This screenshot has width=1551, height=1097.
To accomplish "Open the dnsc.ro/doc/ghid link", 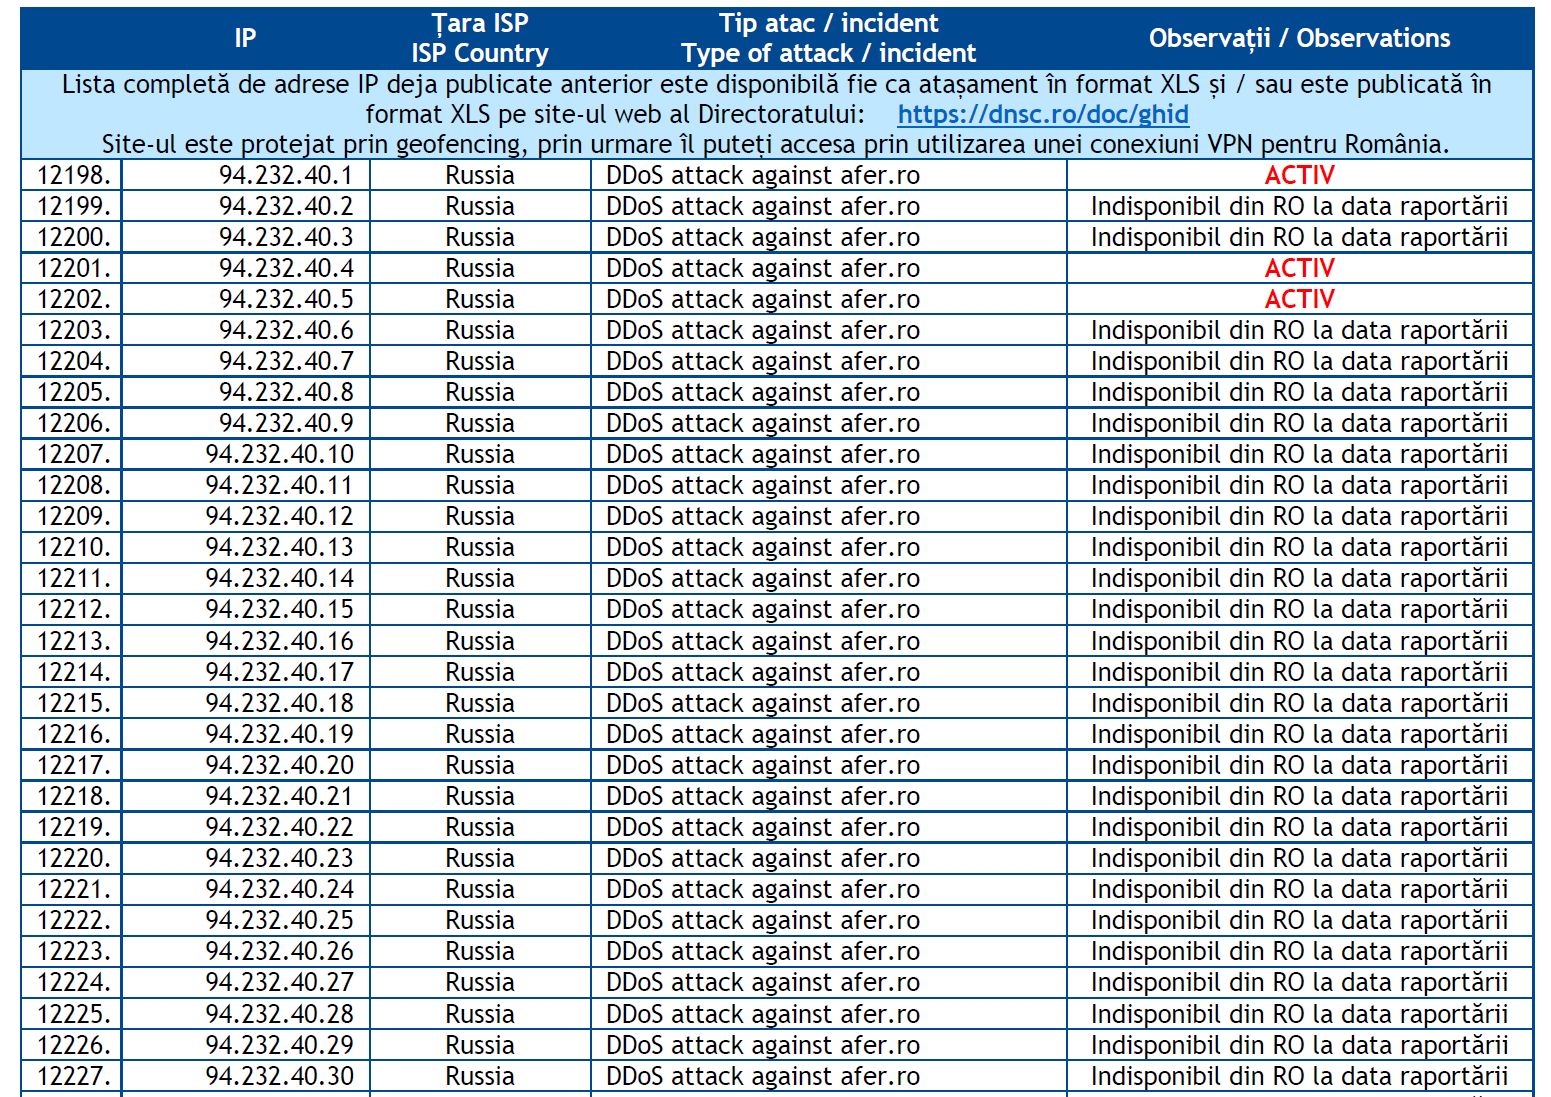I will [1042, 114].
